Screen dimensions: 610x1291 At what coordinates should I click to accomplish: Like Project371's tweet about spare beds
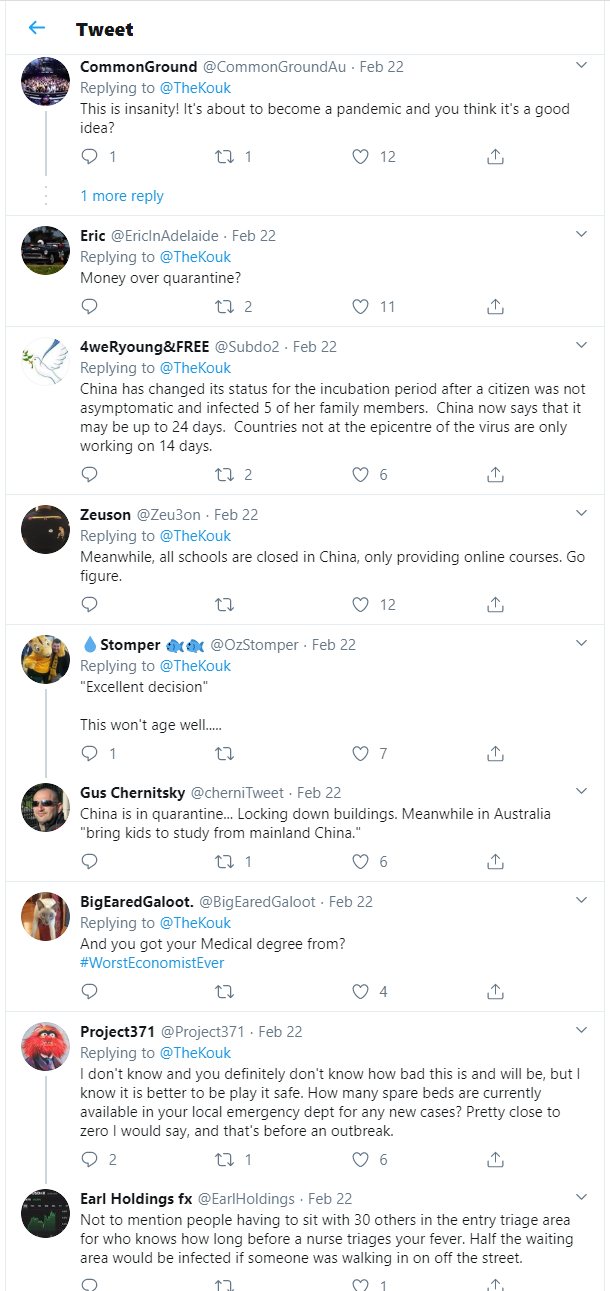(361, 1159)
